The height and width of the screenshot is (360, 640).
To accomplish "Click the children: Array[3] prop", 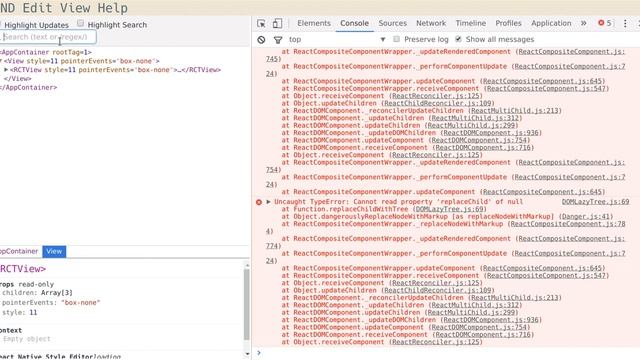I will [37, 293].
